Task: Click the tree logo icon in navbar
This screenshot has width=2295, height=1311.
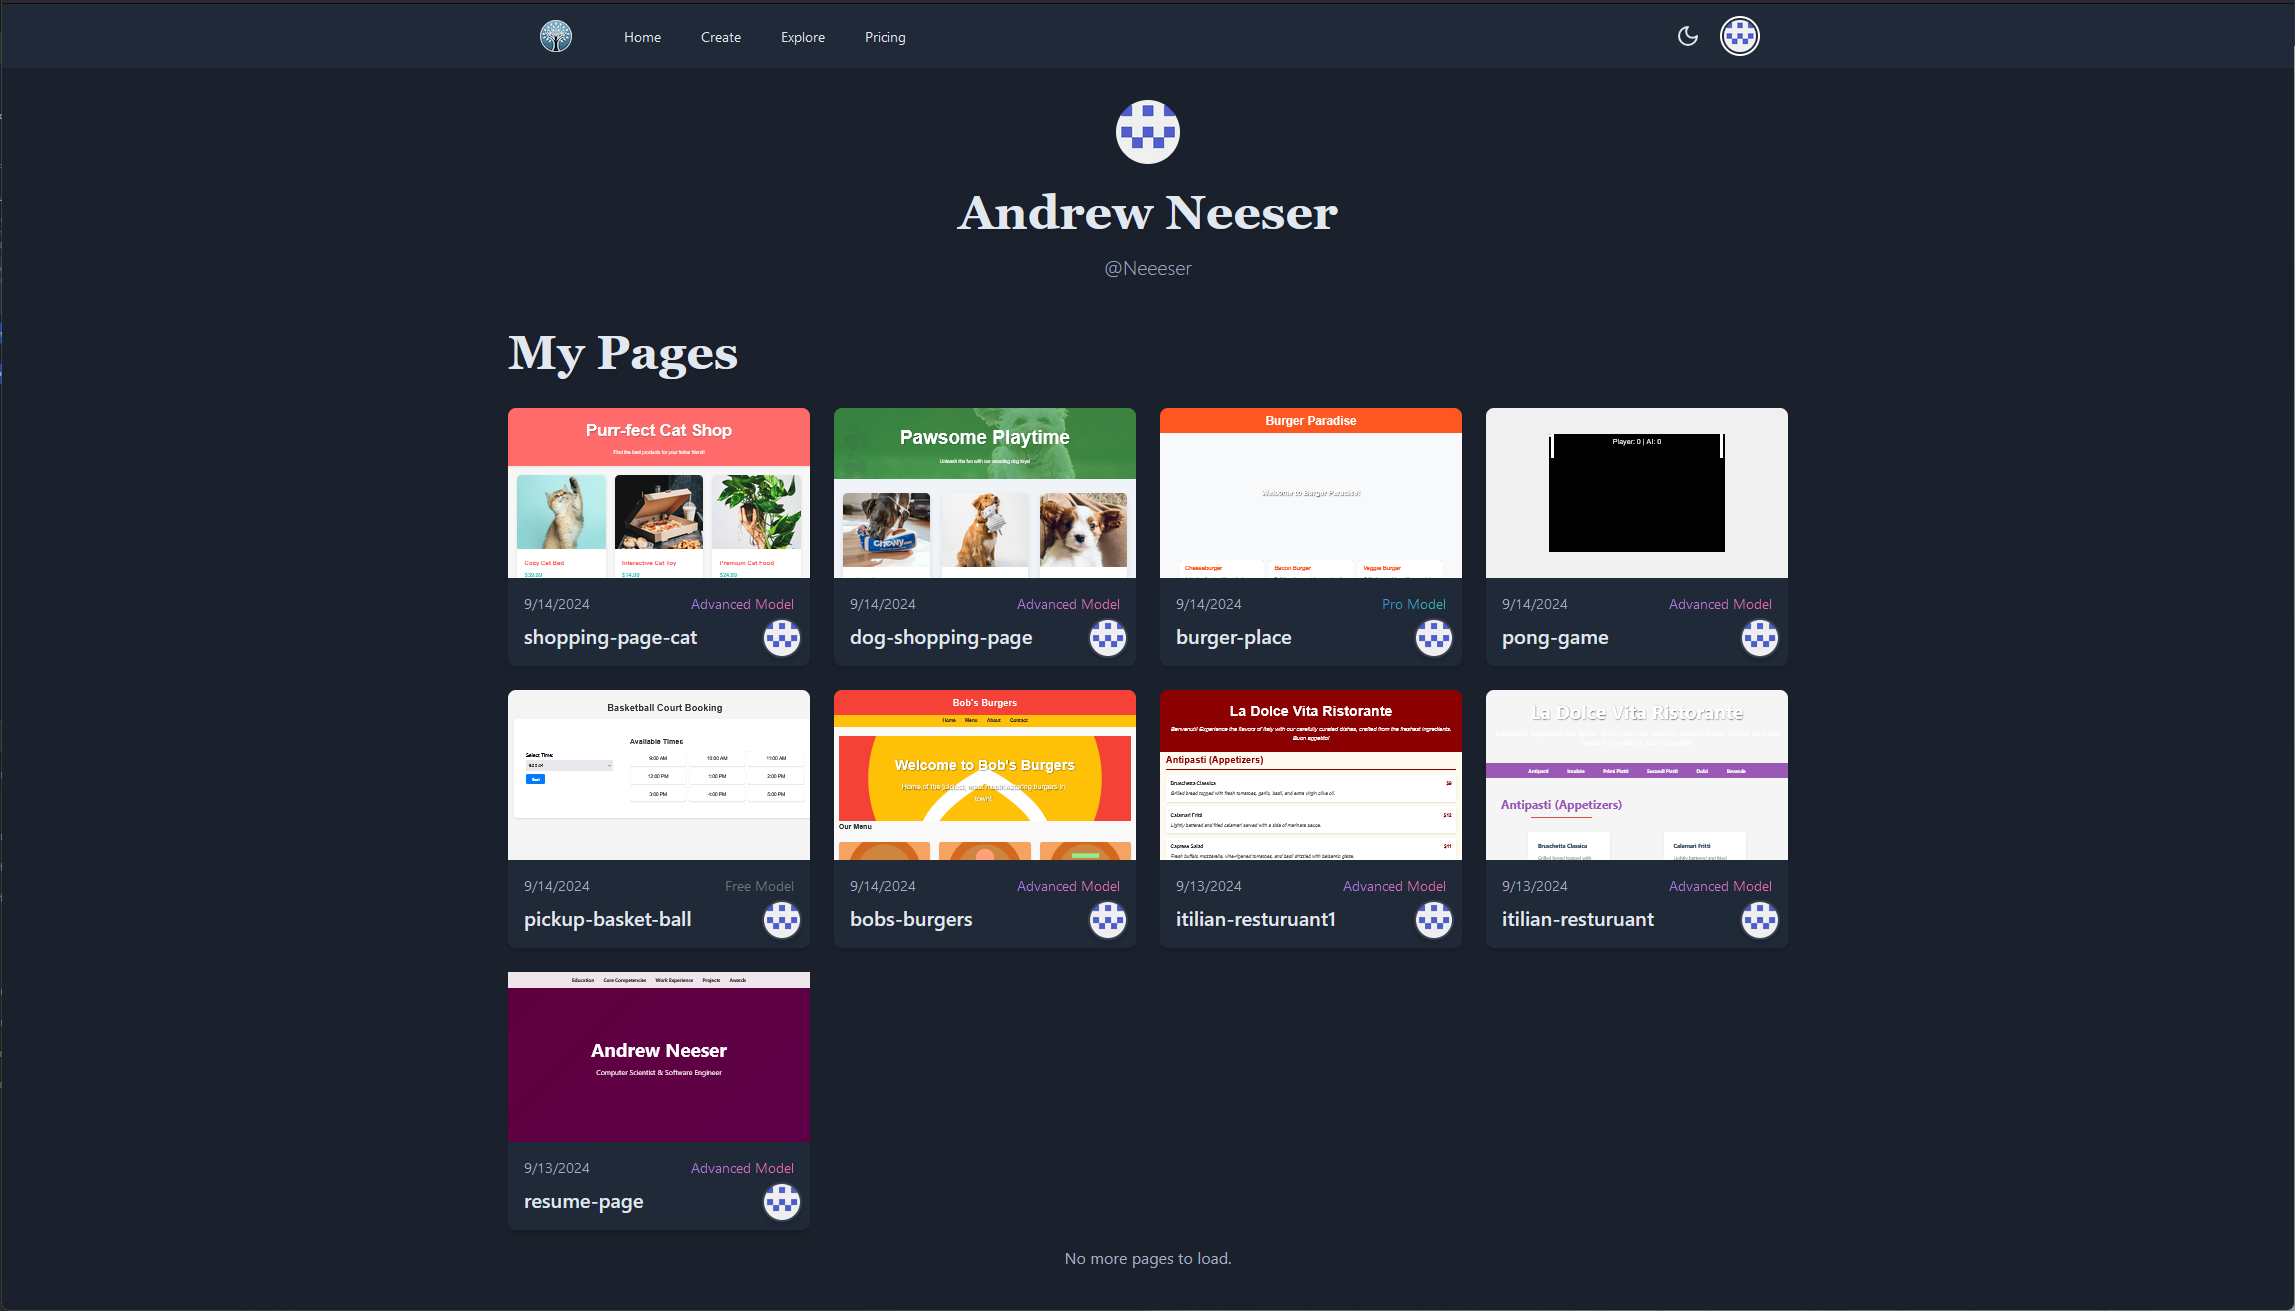Action: pos(556,37)
